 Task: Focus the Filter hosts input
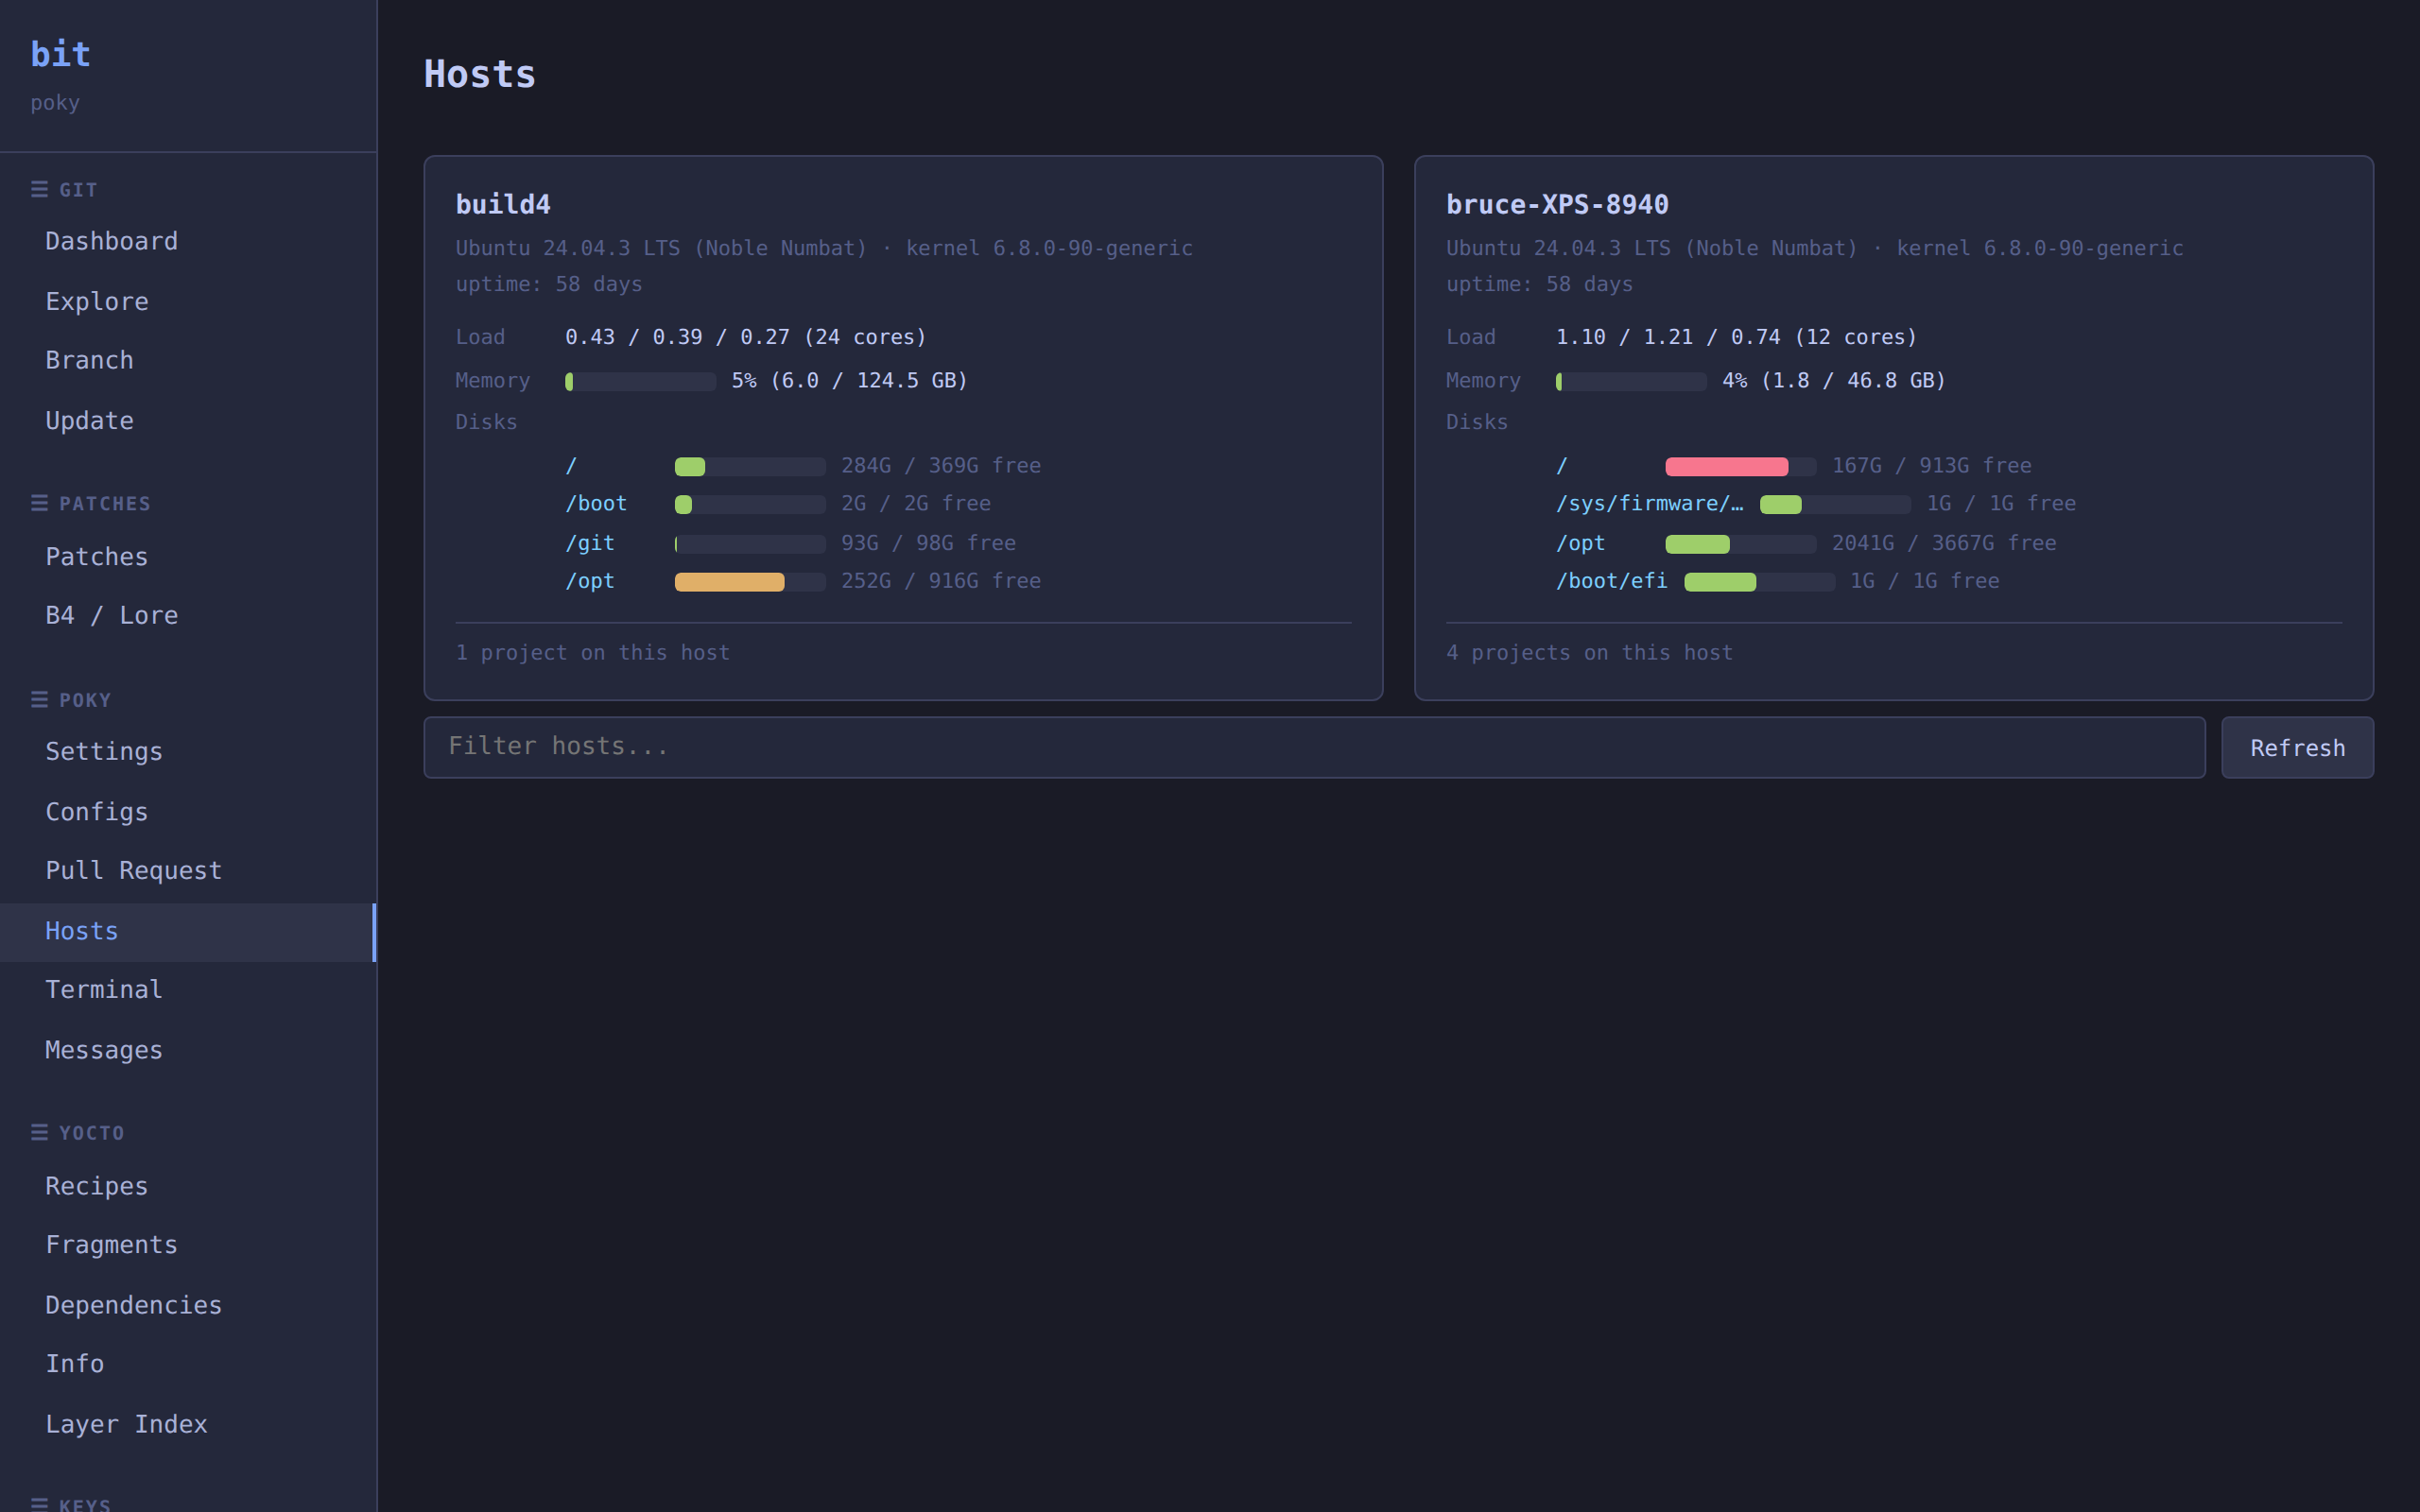[x=1314, y=747]
